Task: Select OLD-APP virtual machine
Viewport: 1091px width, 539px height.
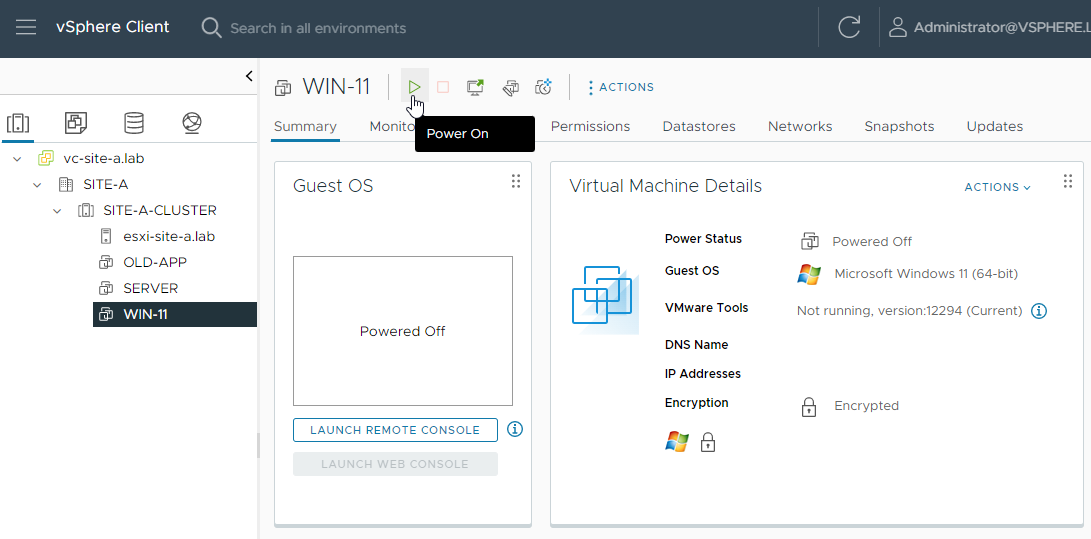Action: [155, 262]
